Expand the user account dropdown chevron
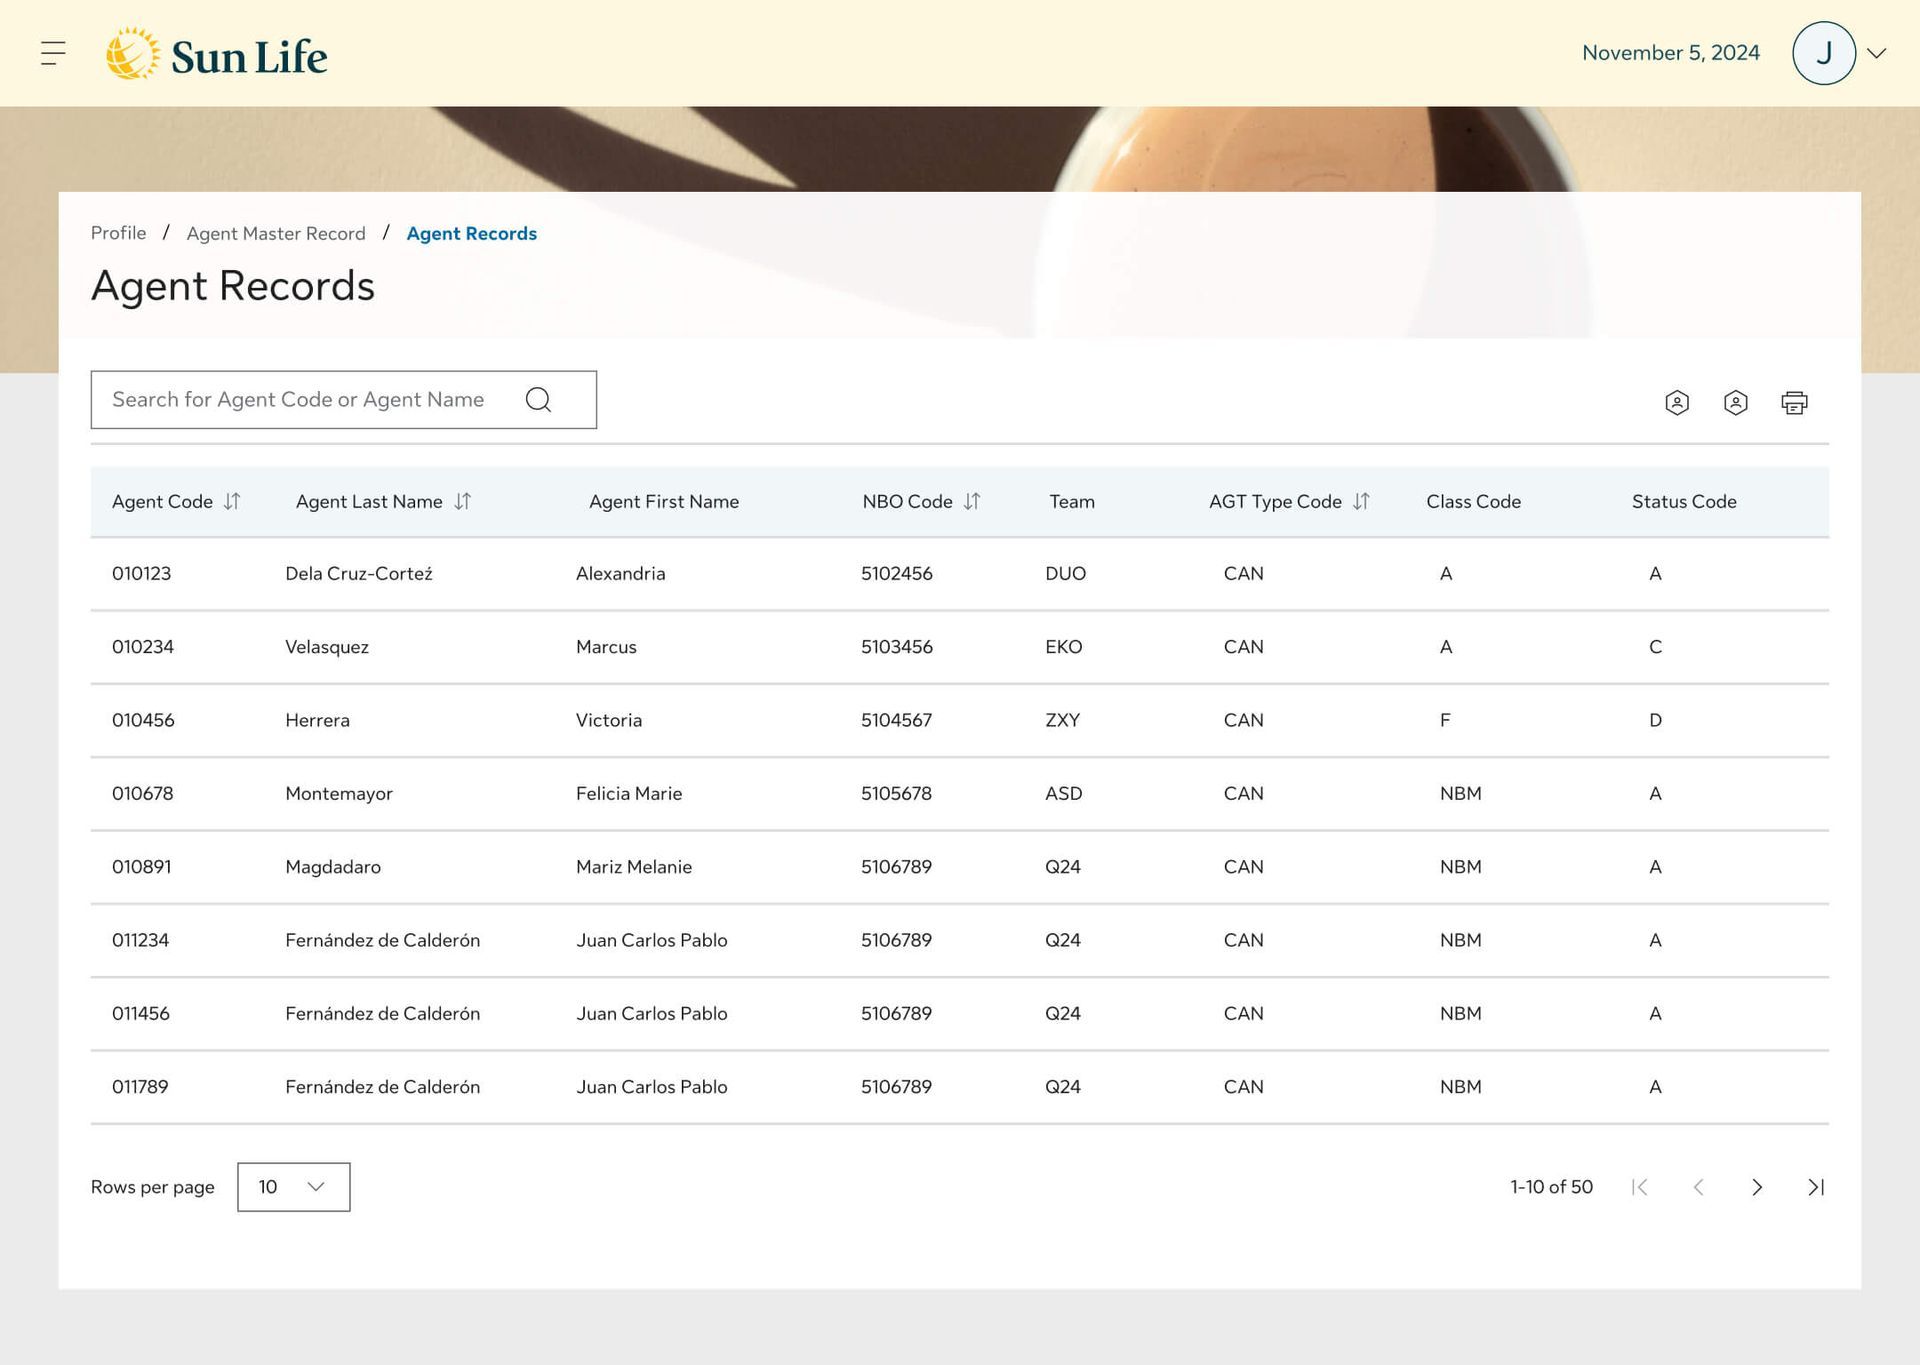The image size is (1920, 1365). coord(1877,53)
